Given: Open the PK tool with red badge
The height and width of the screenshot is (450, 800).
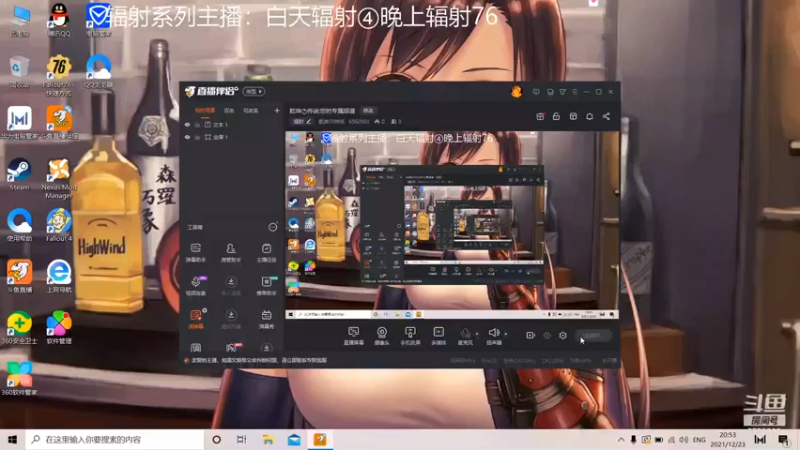Looking at the screenshot, I should click(231, 348).
